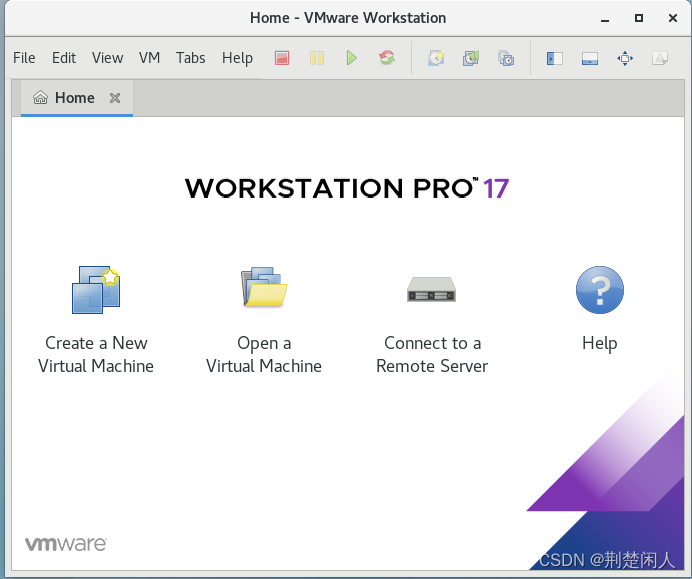Viewport: 692px width, 579px height.
Task: Click the greyed Unity mode toolbar icon
Action: [x=660, y=58]
